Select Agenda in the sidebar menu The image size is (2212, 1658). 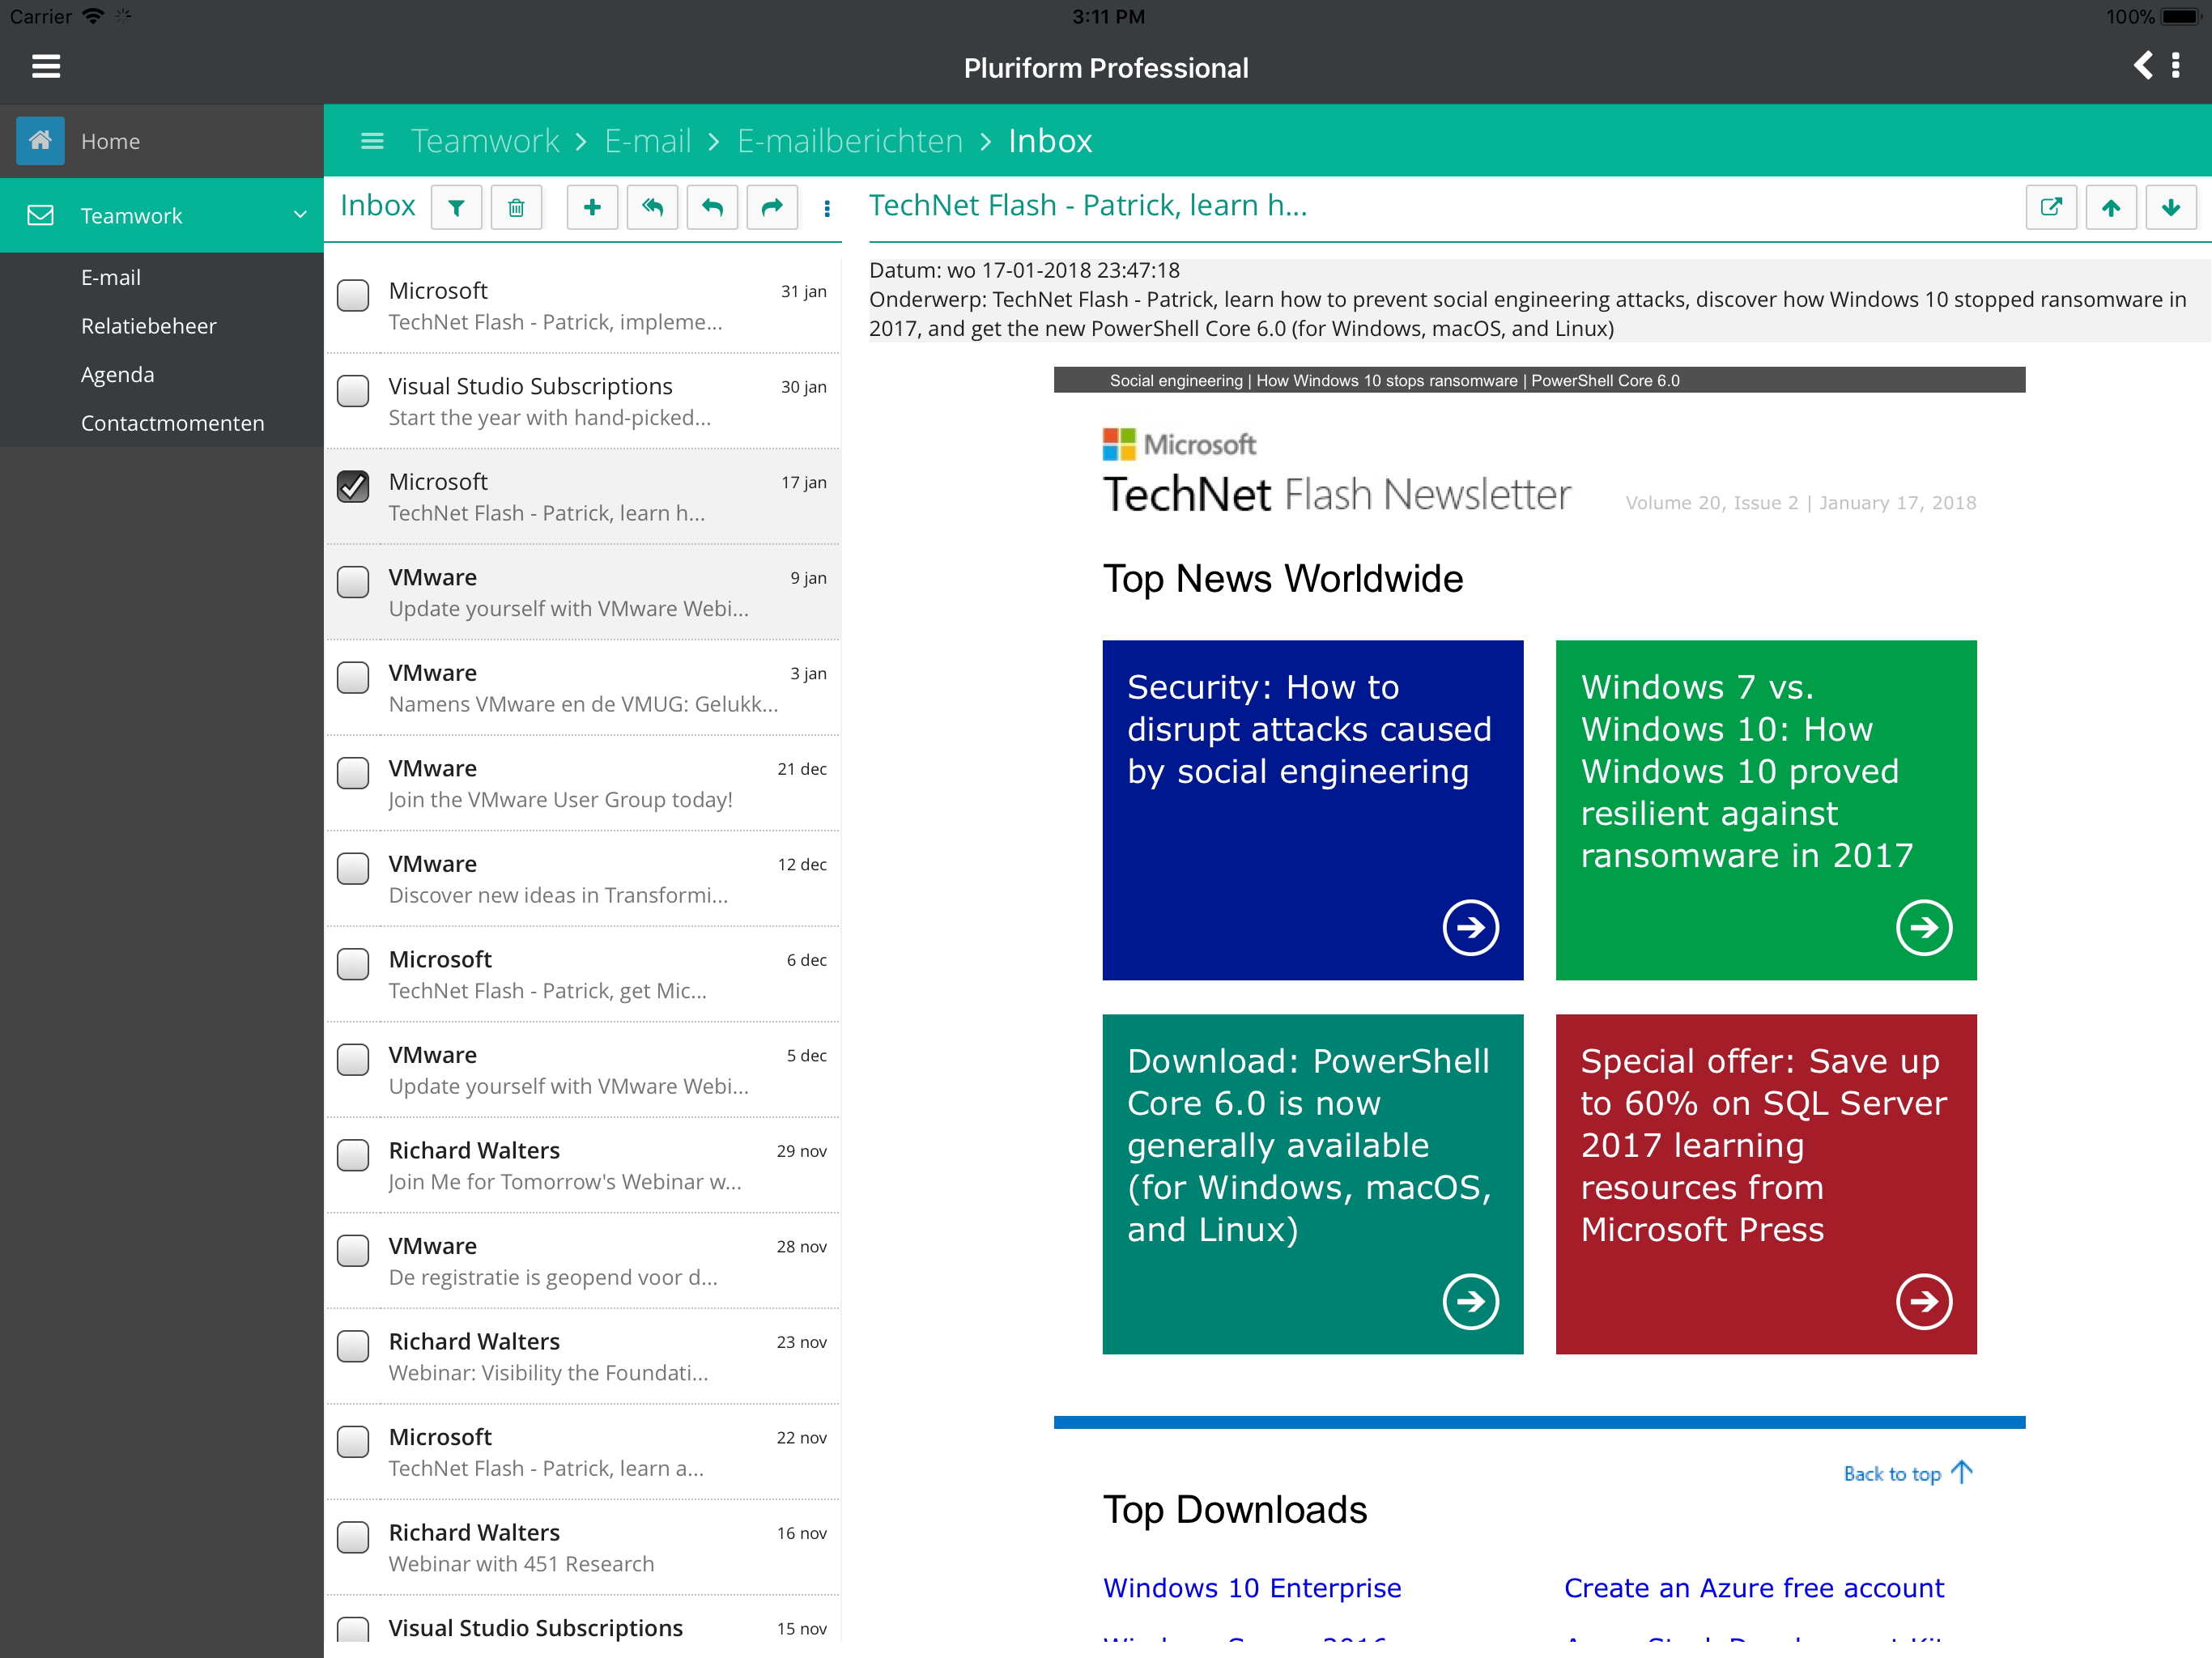point(117,374)
